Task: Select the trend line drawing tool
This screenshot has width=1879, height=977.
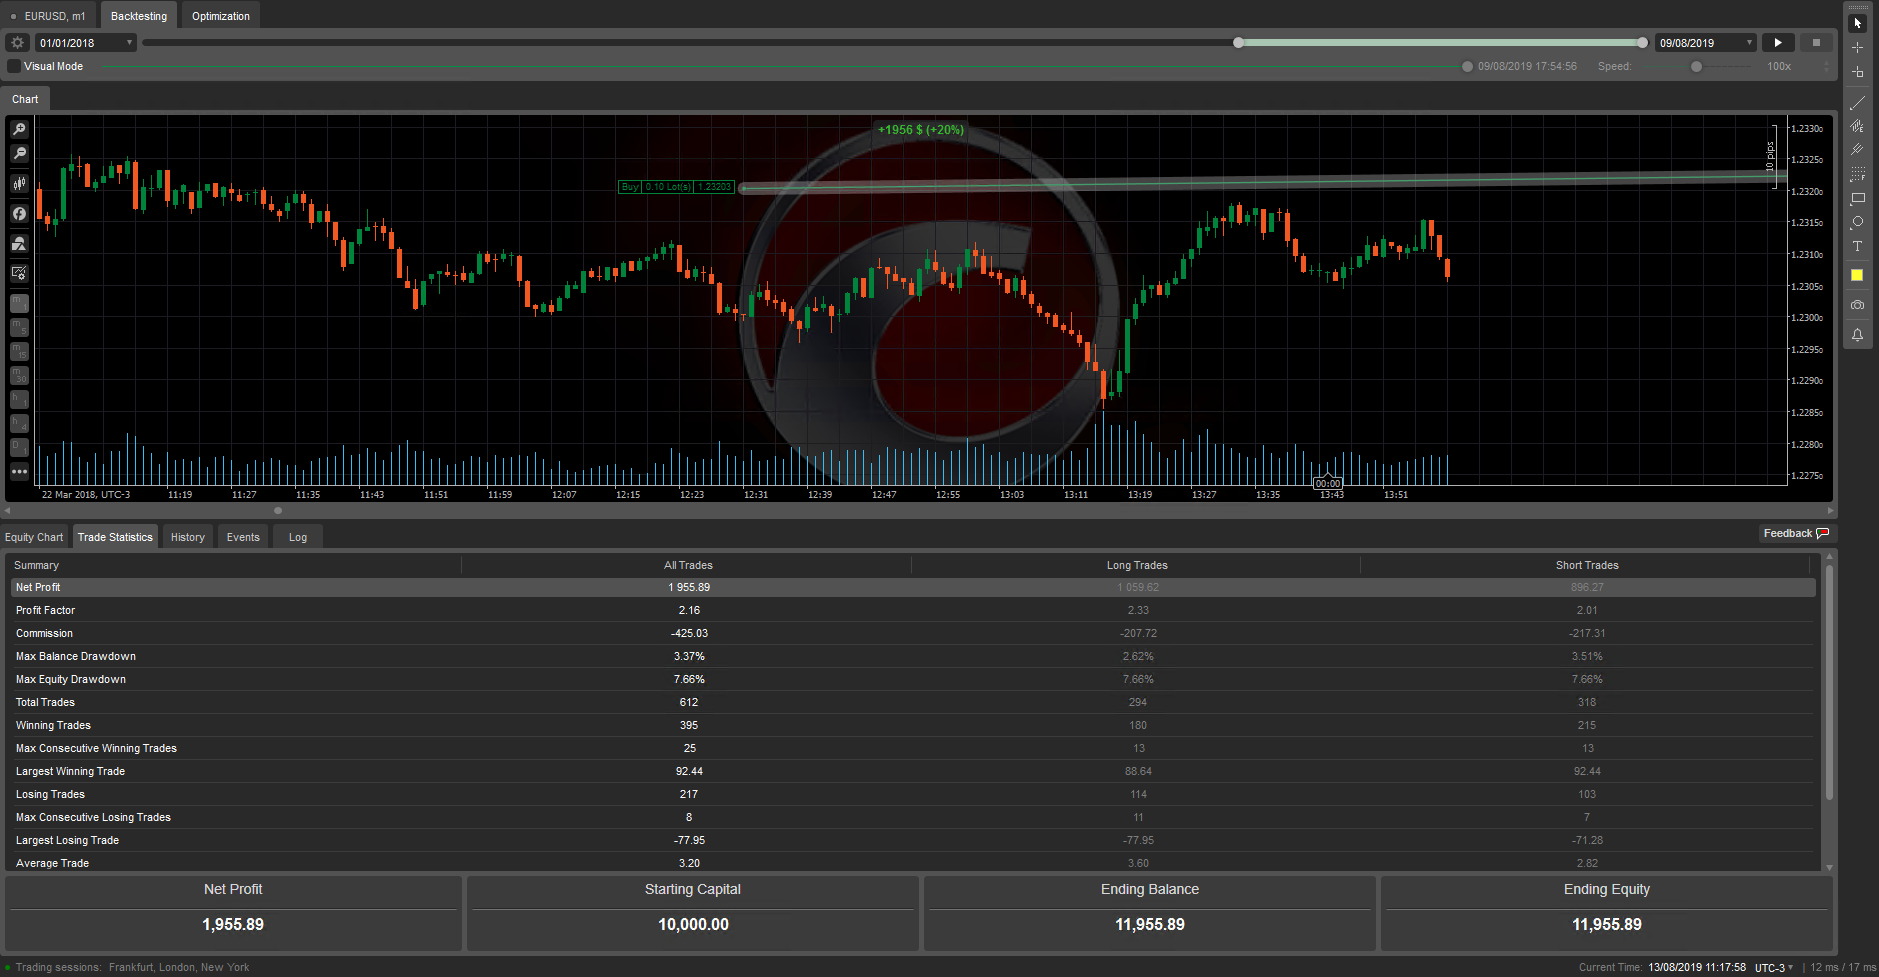Action: 1857,102
